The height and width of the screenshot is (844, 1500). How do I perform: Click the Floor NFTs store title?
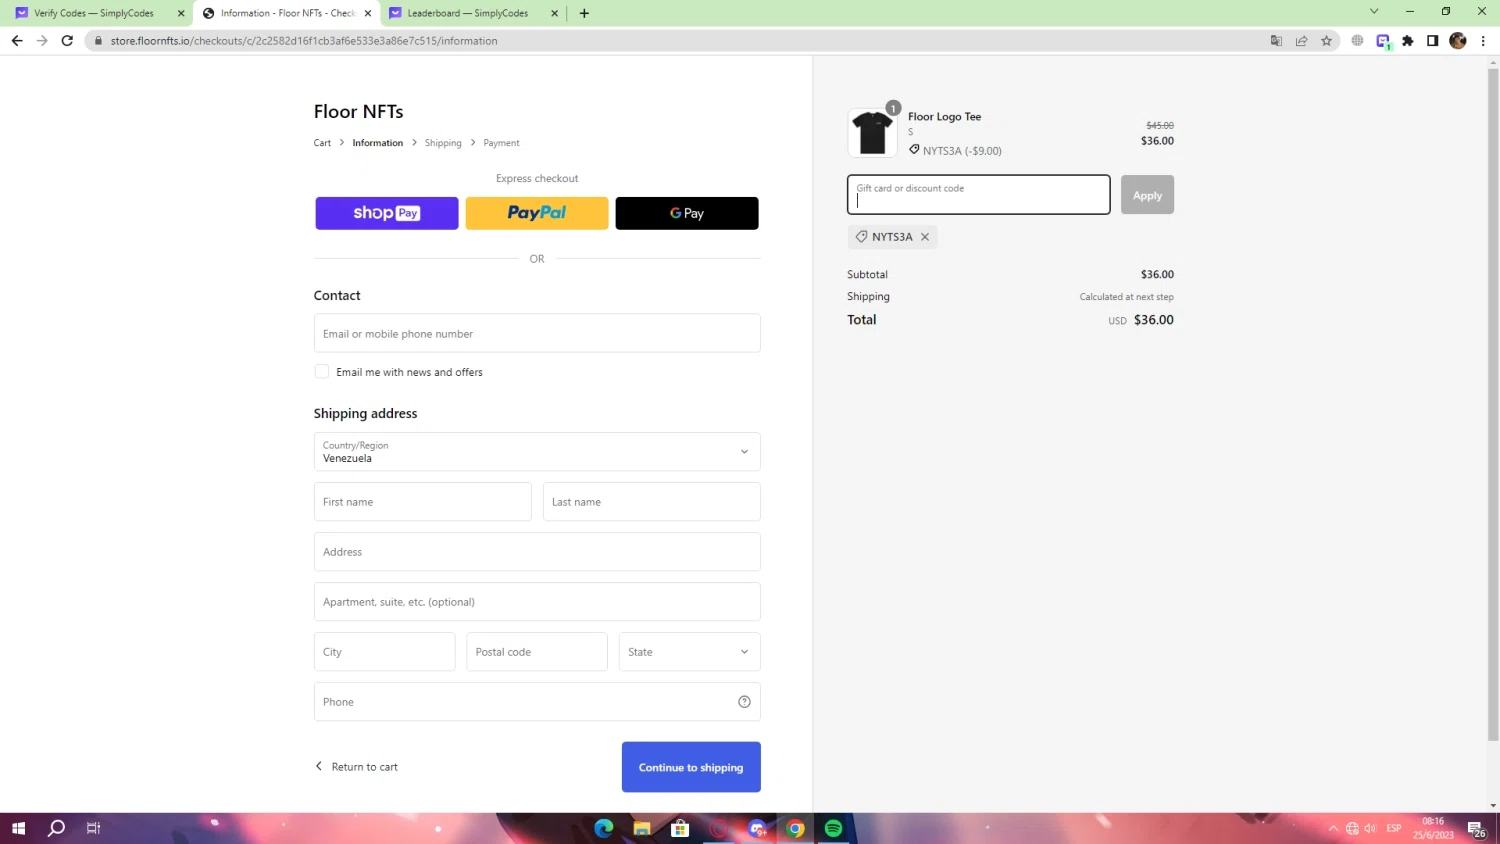click(x=359, y=112)
